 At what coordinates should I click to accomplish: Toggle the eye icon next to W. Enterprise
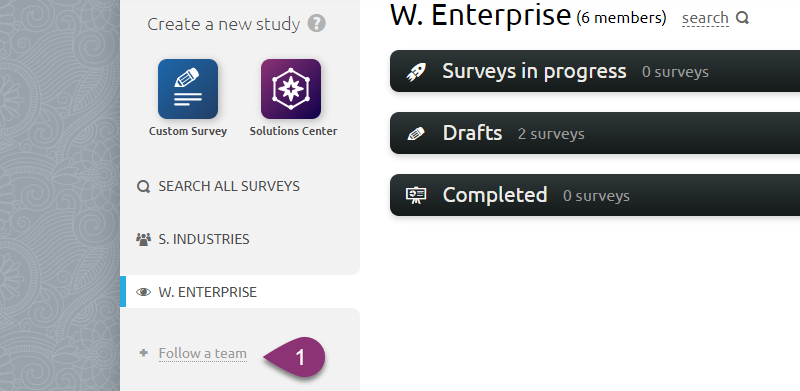pyautogui.click(x=143, y=292)
